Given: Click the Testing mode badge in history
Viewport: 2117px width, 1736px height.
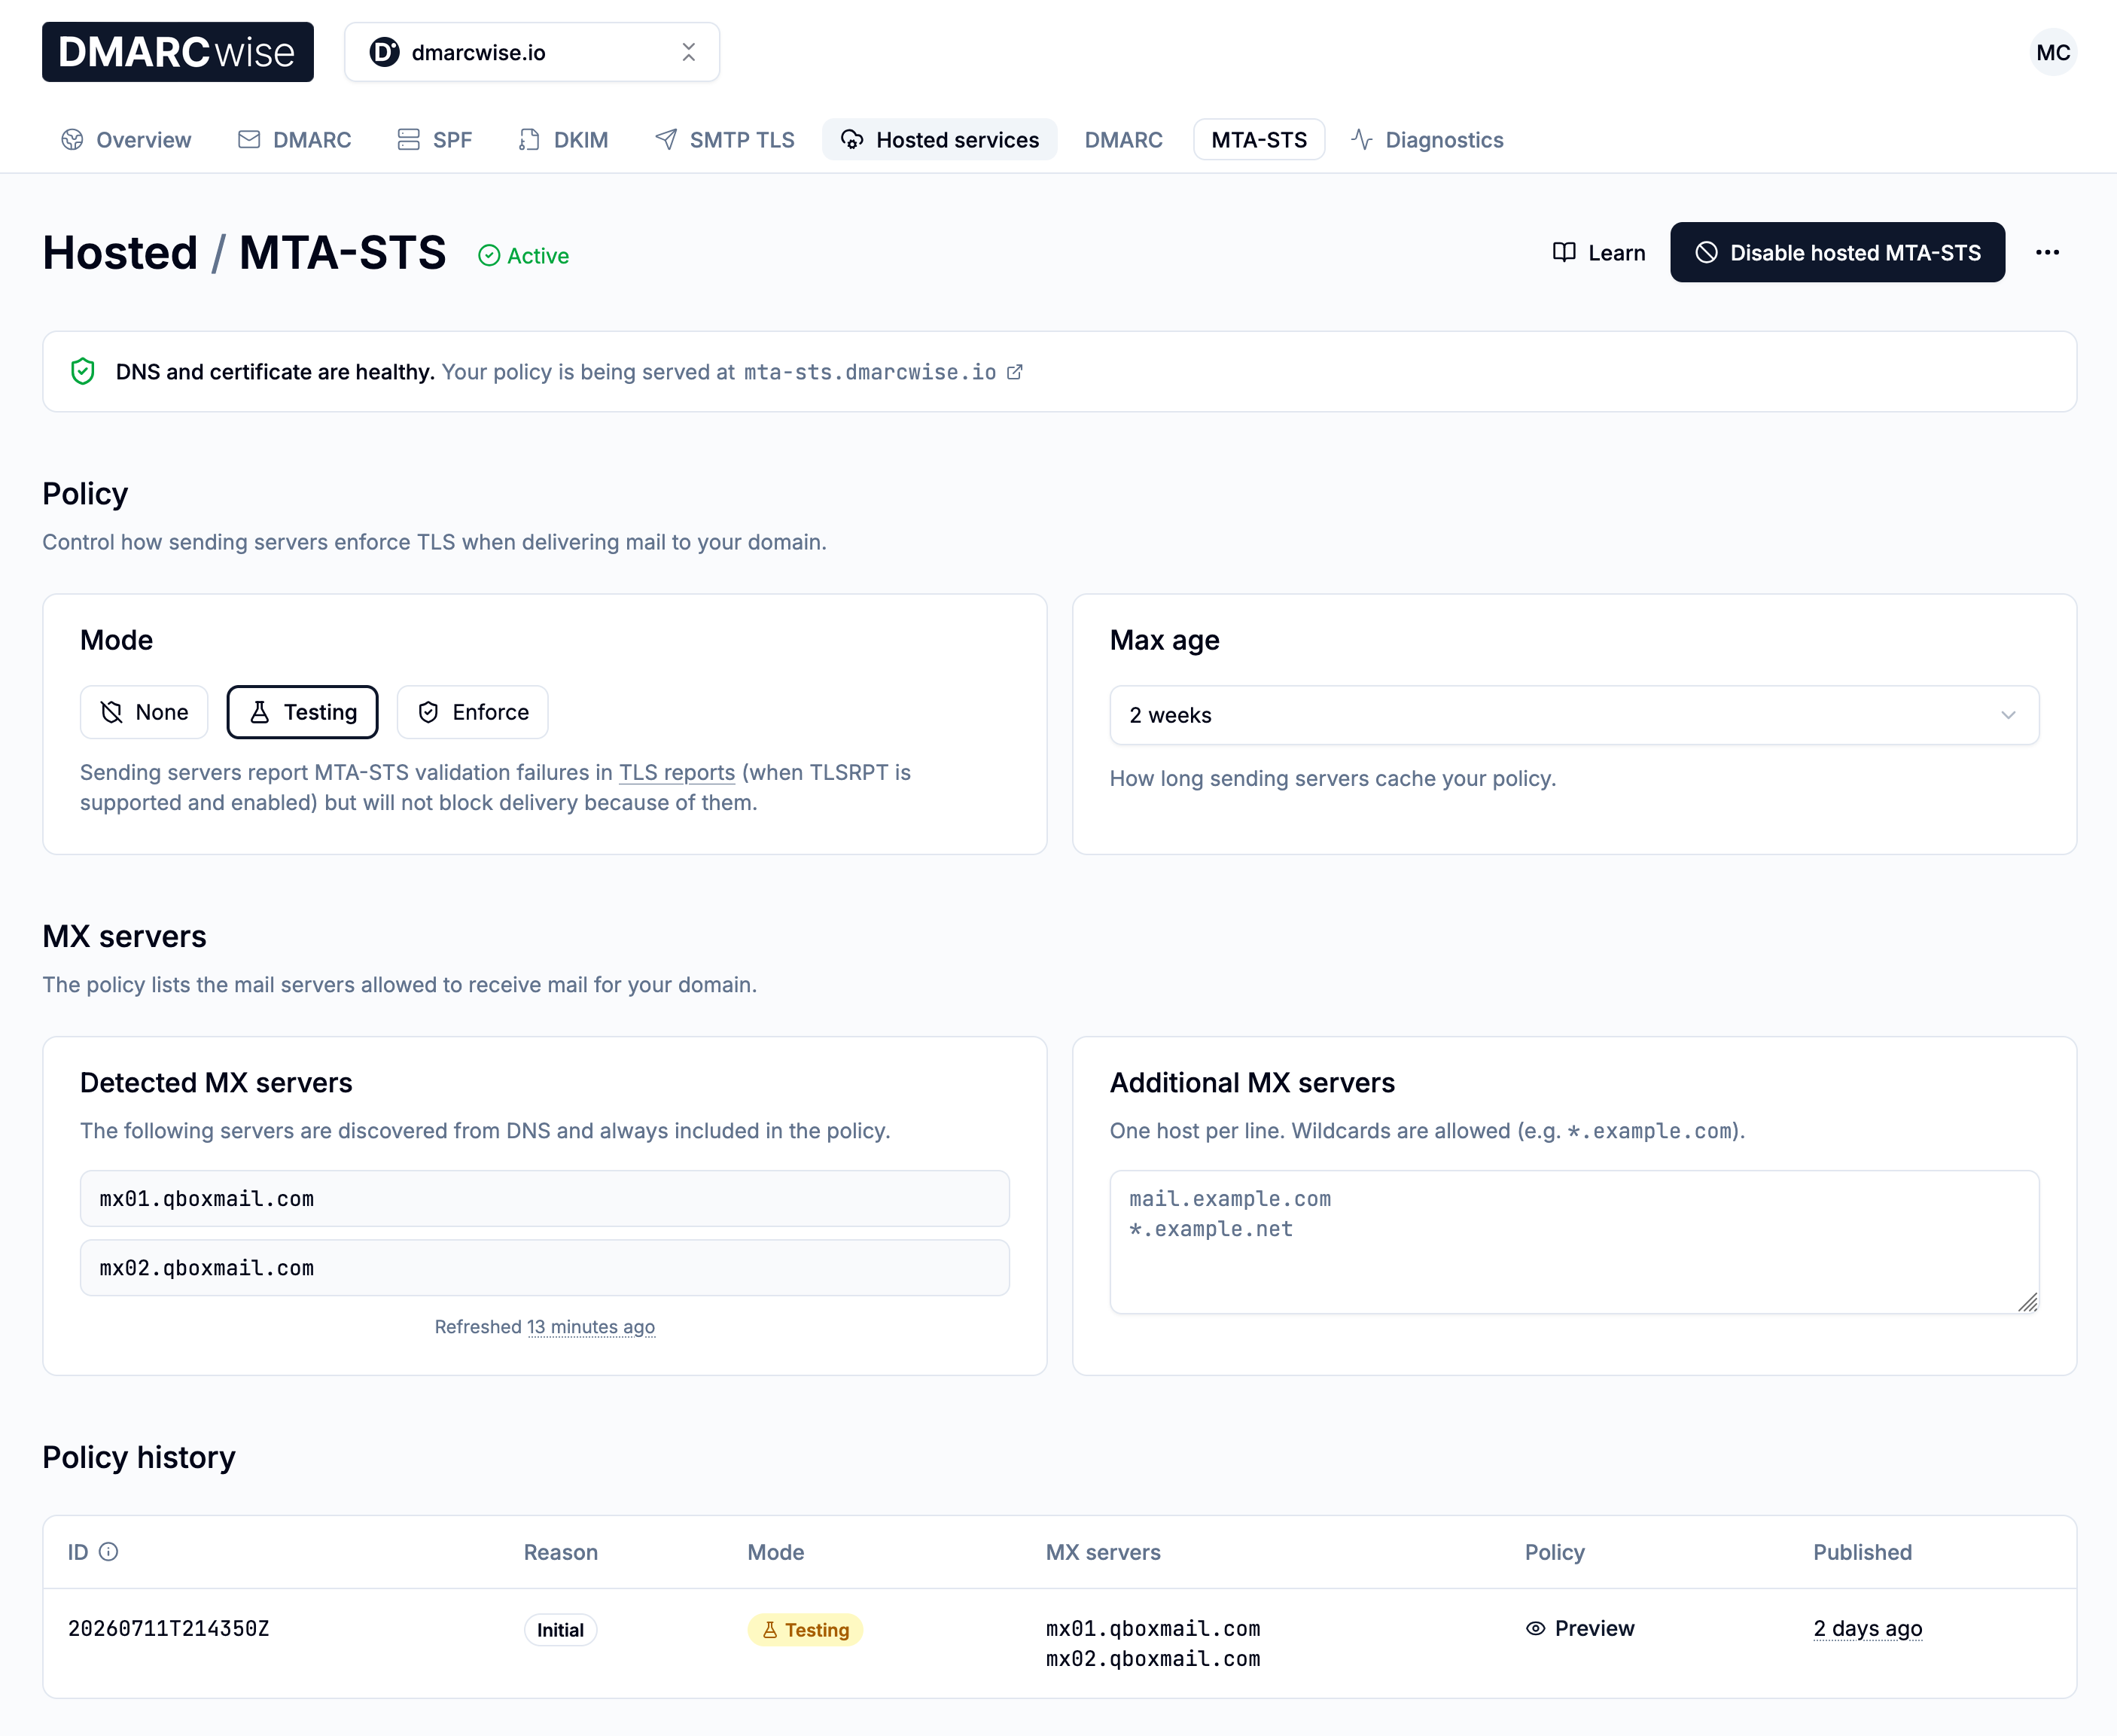Looking at the screenshot, I should point(805,1630).
